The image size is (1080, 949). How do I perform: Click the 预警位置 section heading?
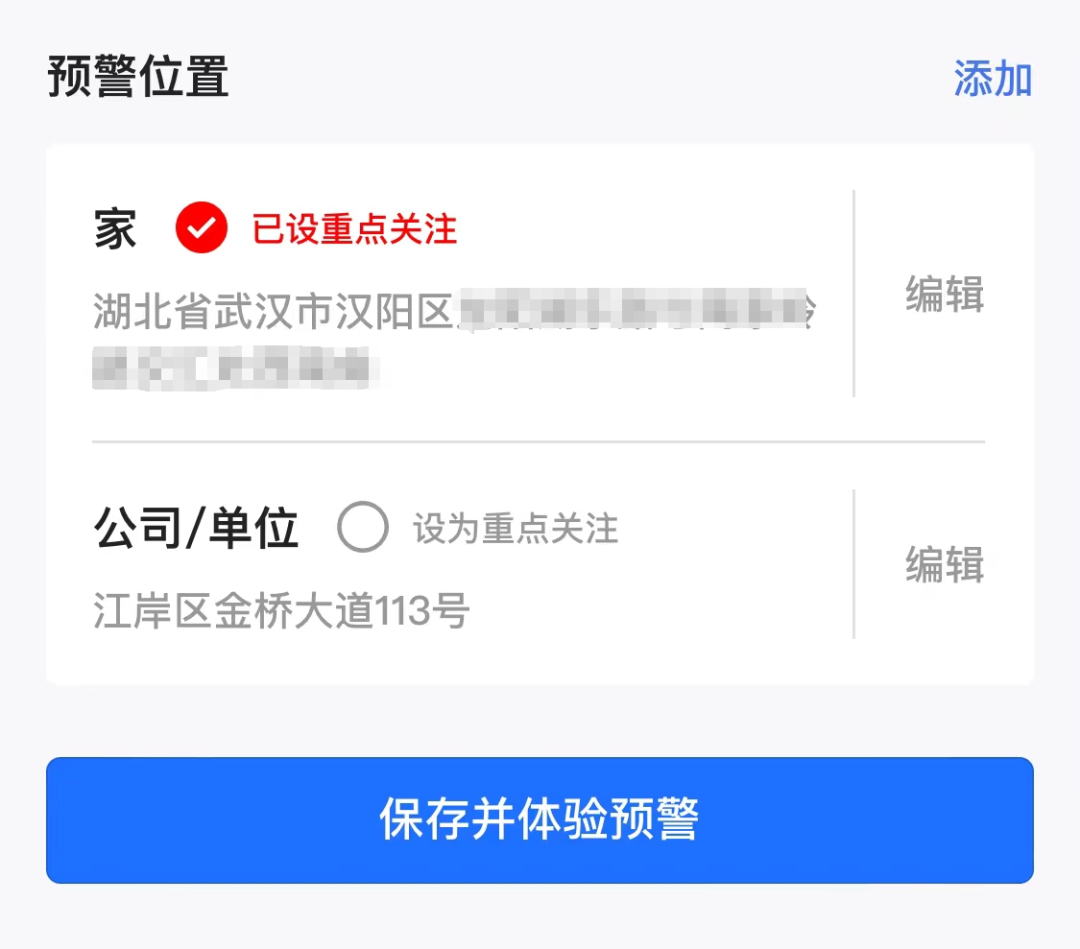click(138, 78)
